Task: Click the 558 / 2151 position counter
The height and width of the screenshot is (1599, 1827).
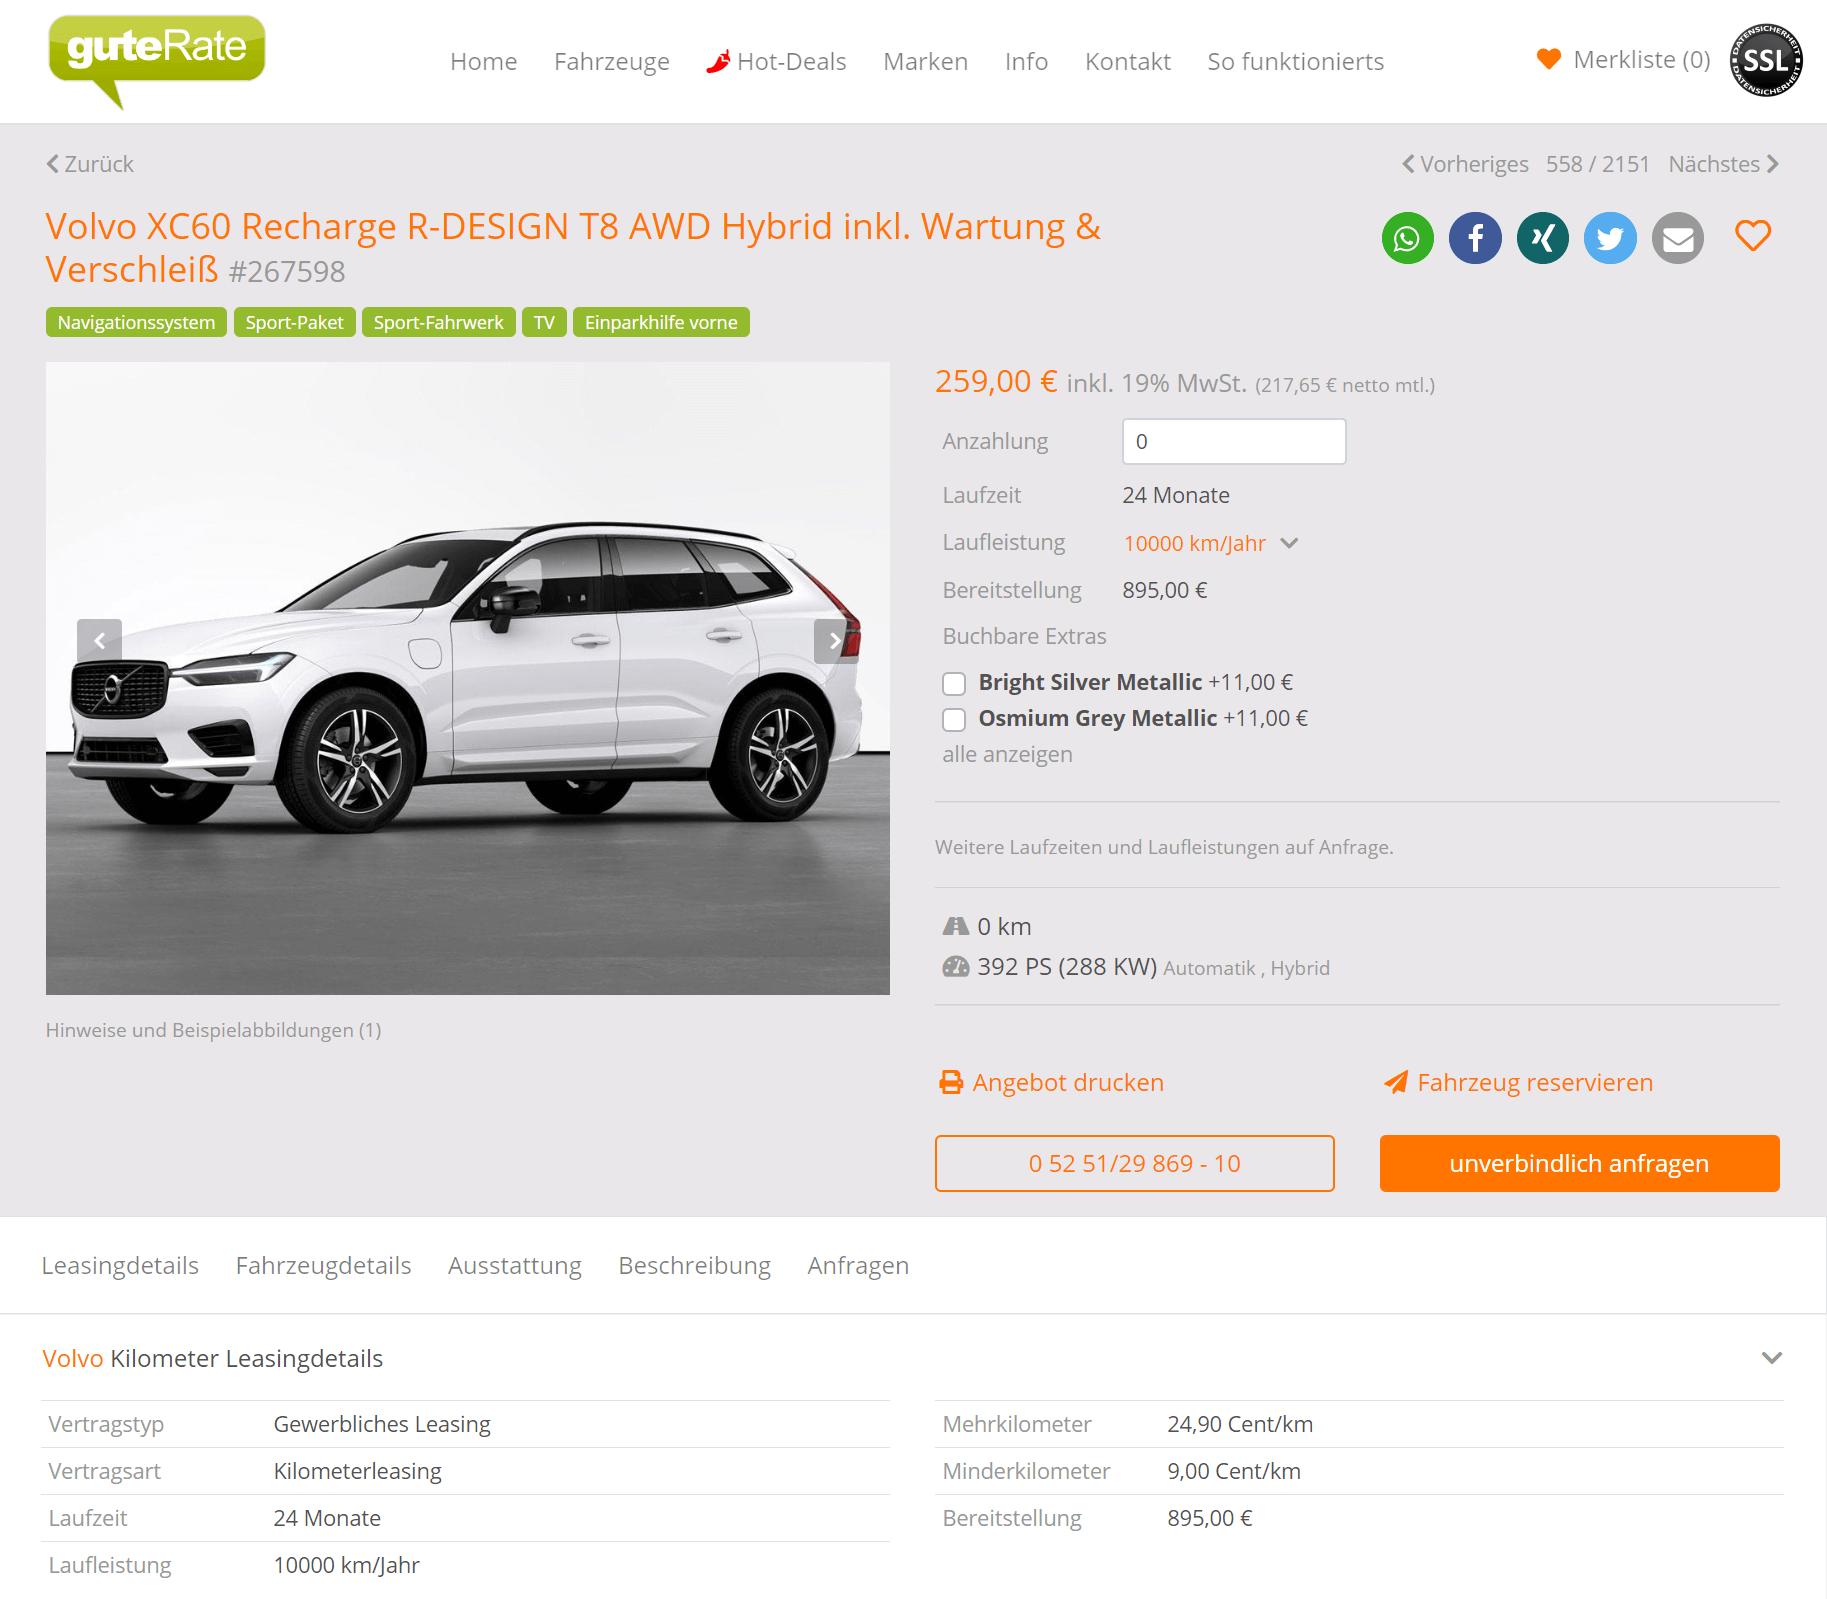Action: 1598,164
